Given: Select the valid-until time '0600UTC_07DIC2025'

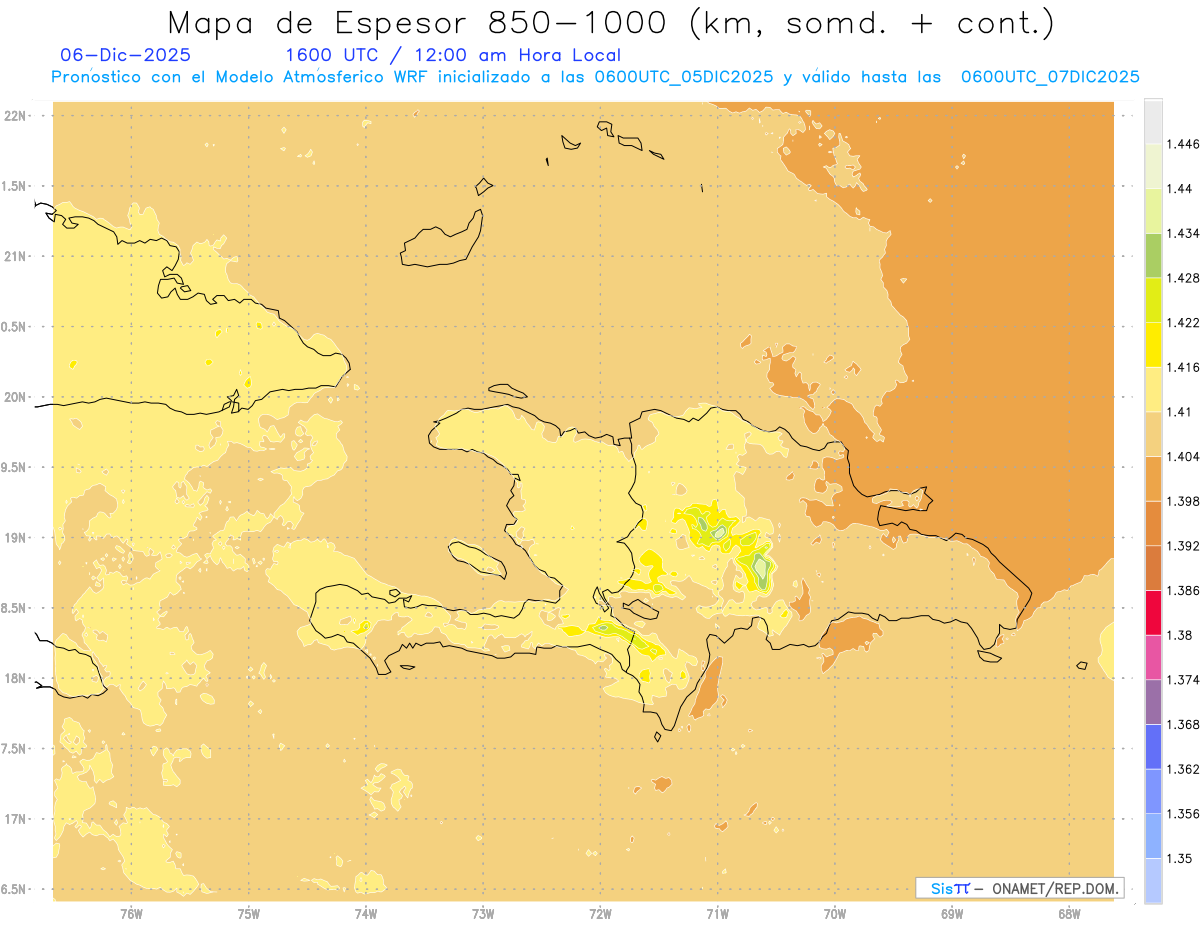Looking at the screenshot, I should [x=1050, y=77].
